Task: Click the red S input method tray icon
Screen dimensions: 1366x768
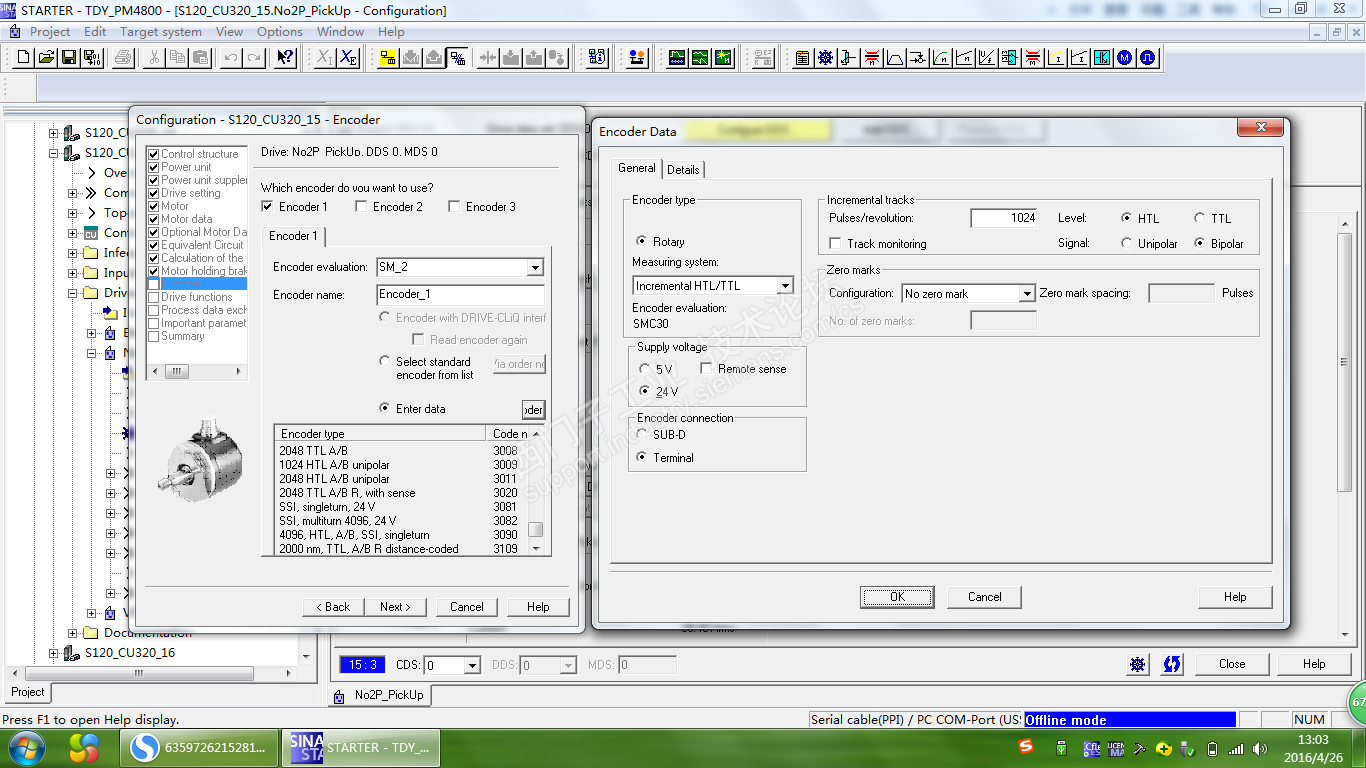Action: 1026,747
